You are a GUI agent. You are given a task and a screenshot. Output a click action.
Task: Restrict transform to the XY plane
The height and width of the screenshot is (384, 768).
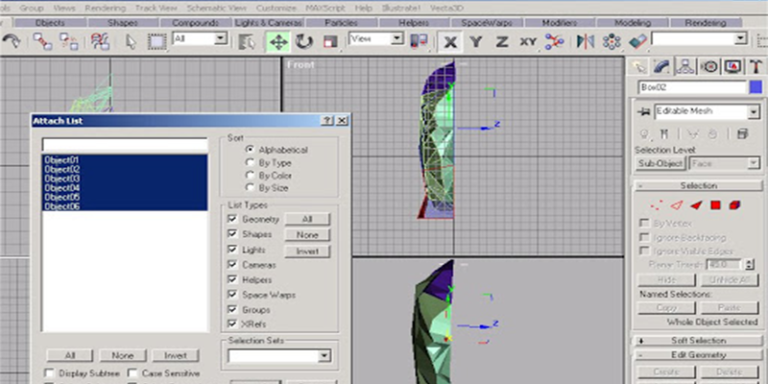528,42
